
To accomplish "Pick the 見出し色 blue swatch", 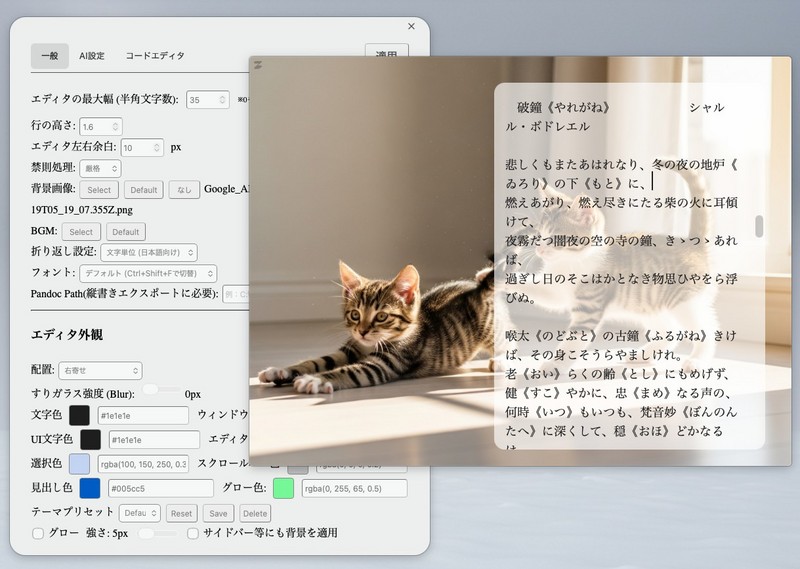I will pyautogui.click(x=90, y=488).
